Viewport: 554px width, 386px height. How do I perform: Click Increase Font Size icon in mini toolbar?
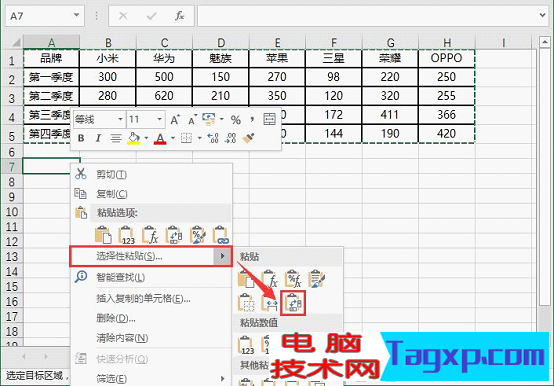pyautogui.click(x=175, y=120)
